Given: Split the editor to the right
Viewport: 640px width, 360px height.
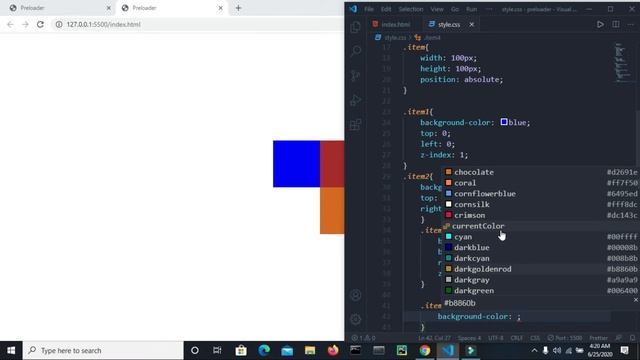Looking at the screenshot, I should pyautogui.click(x=616, y=24).
